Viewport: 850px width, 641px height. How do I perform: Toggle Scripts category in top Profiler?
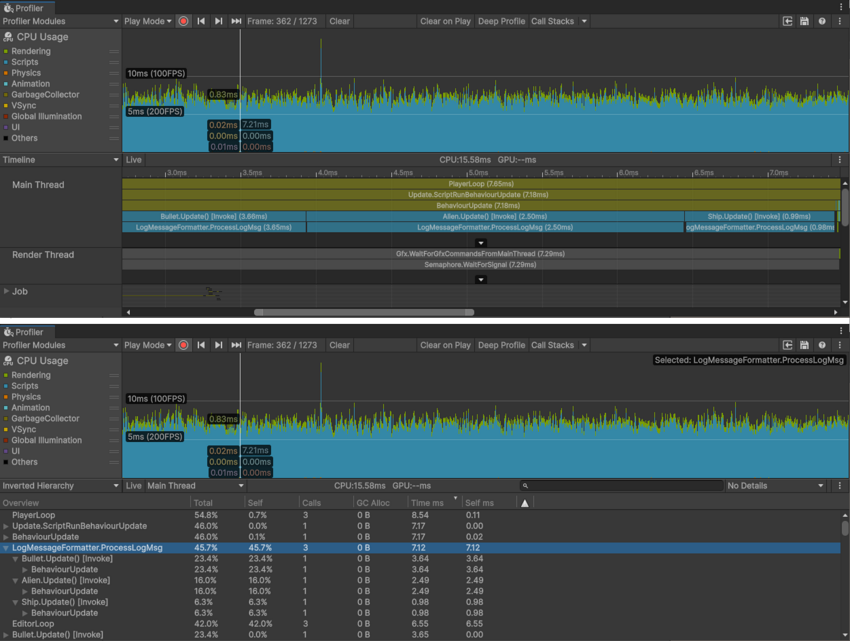pyautogui.click(x=6, y=62)
